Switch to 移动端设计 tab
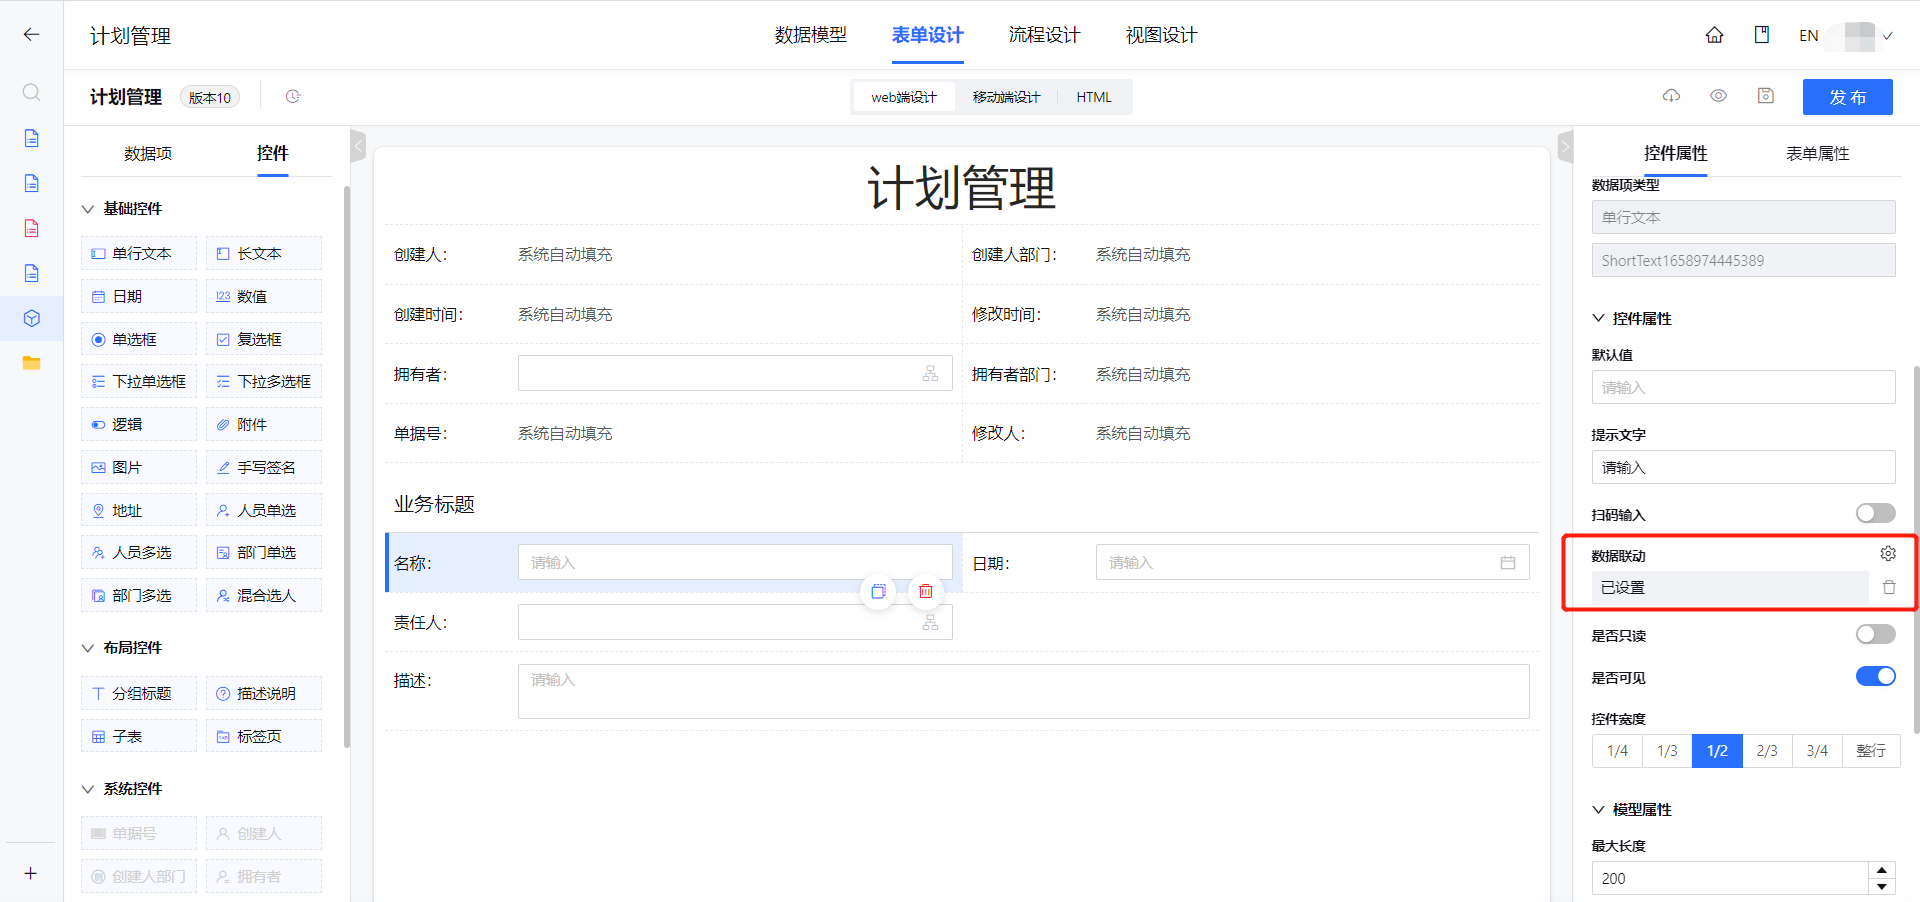 tap(1006, 97)
